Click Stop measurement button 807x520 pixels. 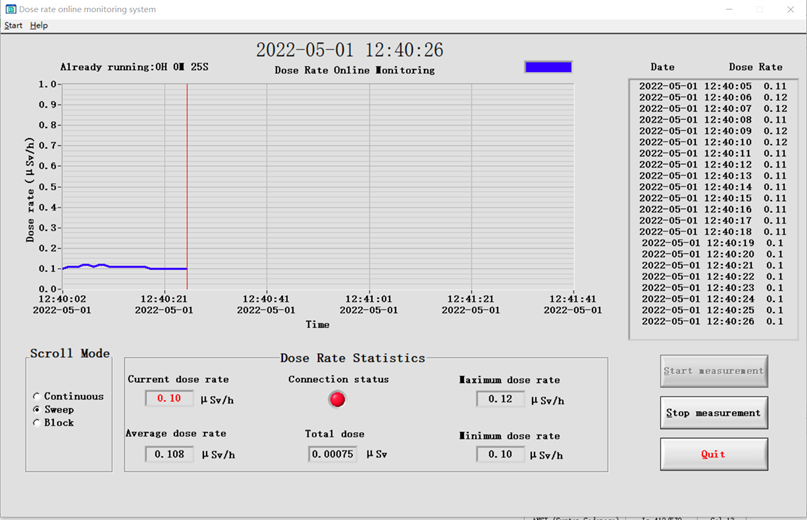(x=714, y=413)
